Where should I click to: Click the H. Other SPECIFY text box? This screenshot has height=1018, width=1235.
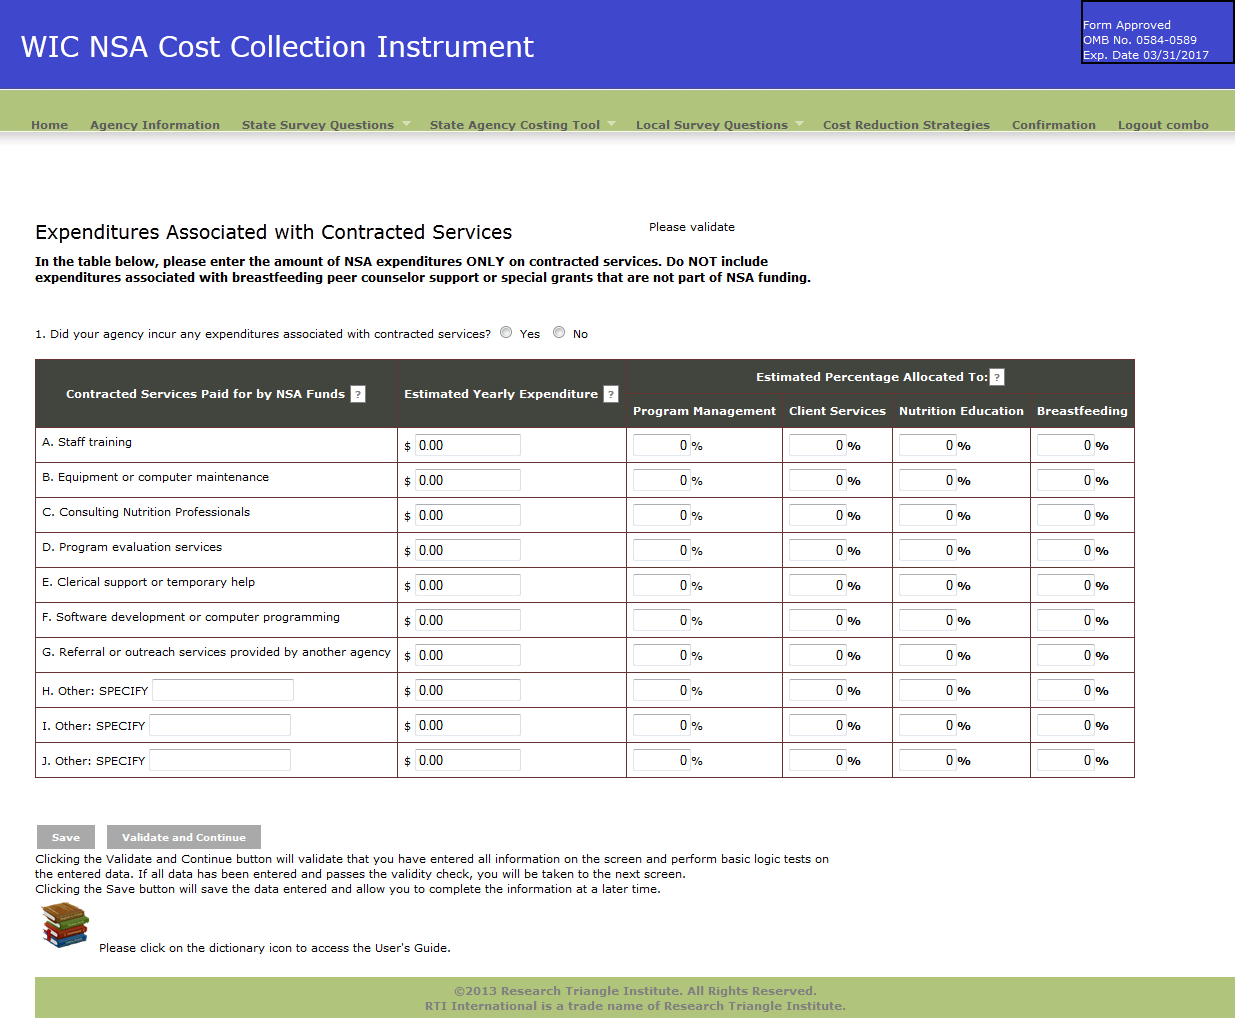[x=223, y=691]
